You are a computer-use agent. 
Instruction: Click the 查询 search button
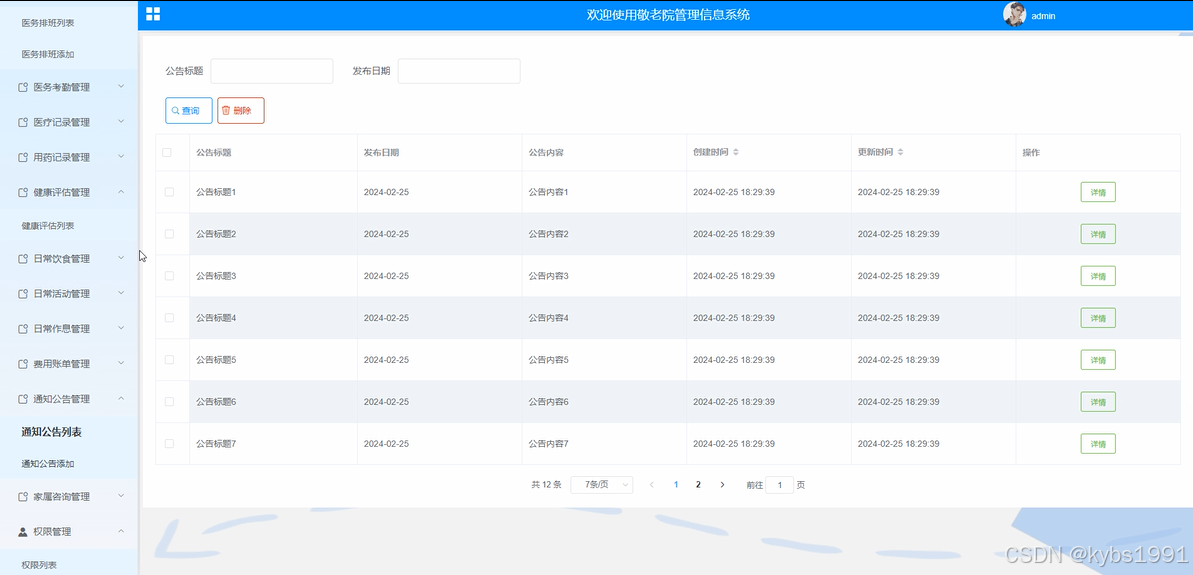click(x=189, y=110)
